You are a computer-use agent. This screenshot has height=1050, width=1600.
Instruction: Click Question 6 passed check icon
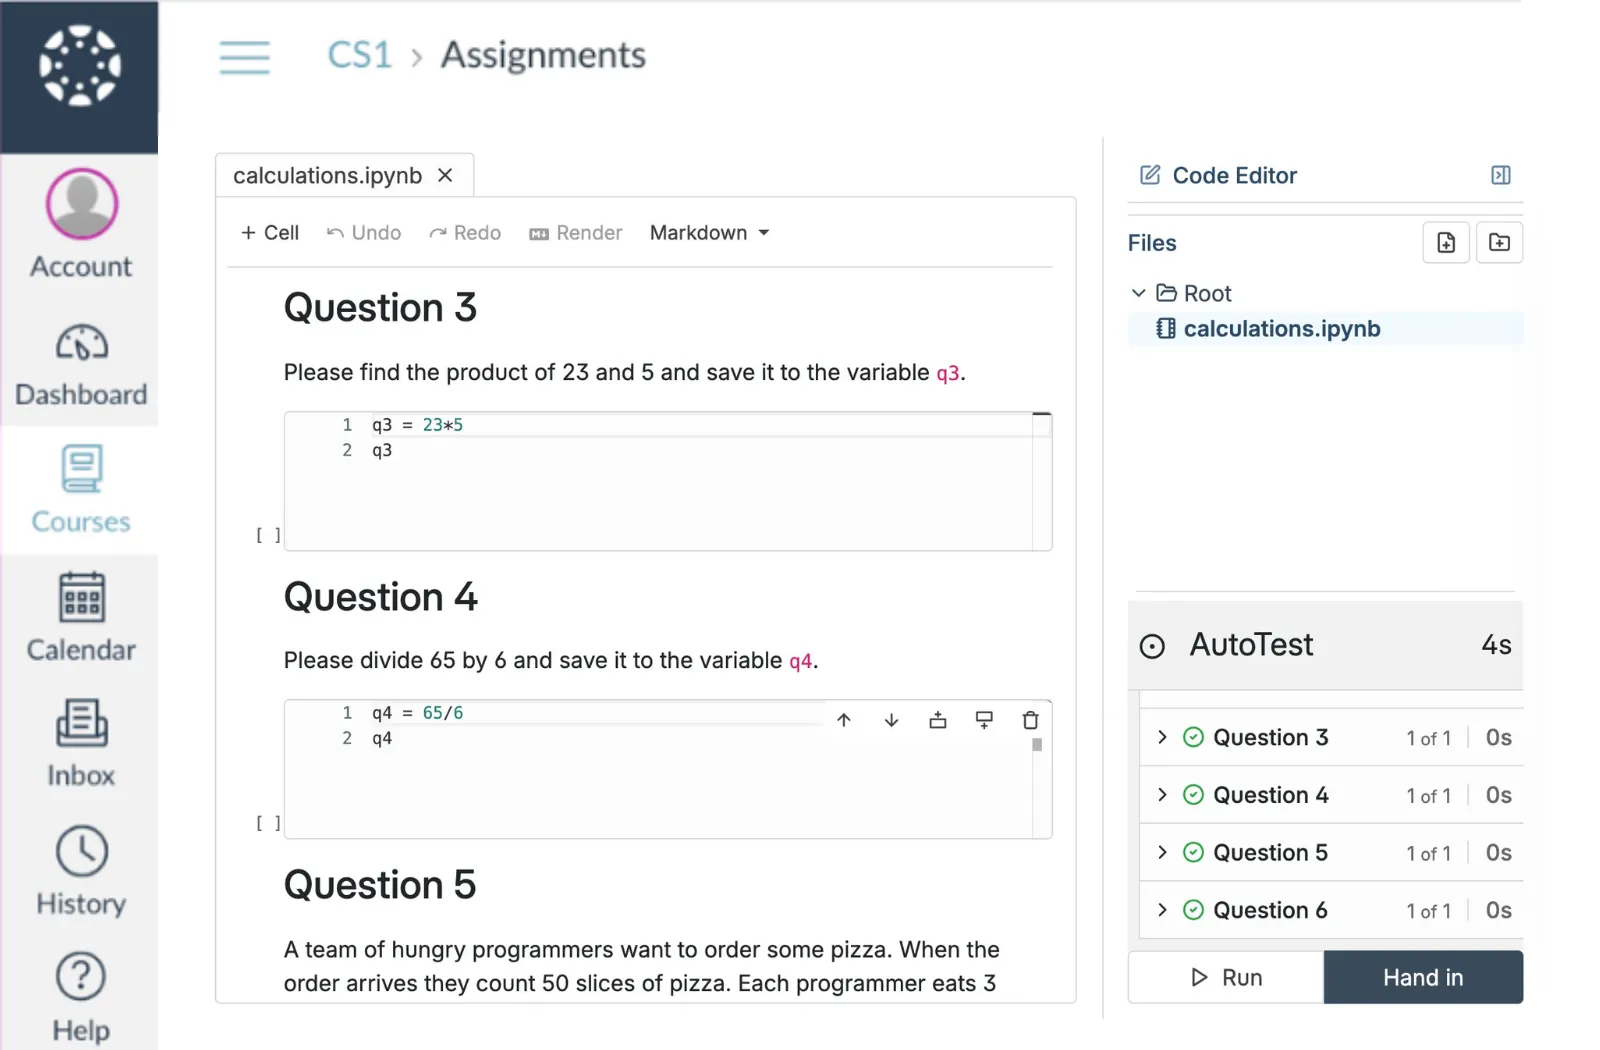1193,910
